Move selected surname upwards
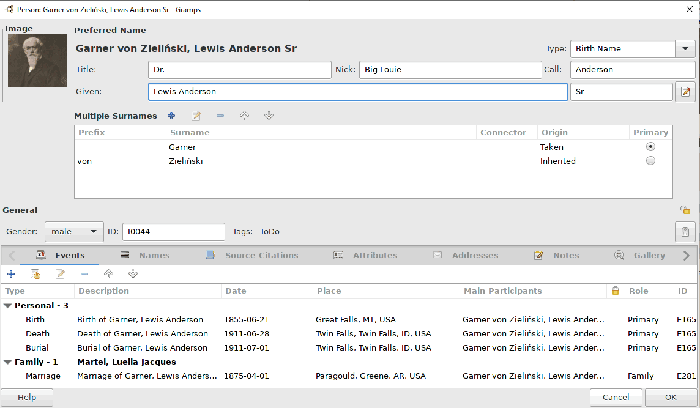Viewport: 700px width, 408px height. point(244,116)
